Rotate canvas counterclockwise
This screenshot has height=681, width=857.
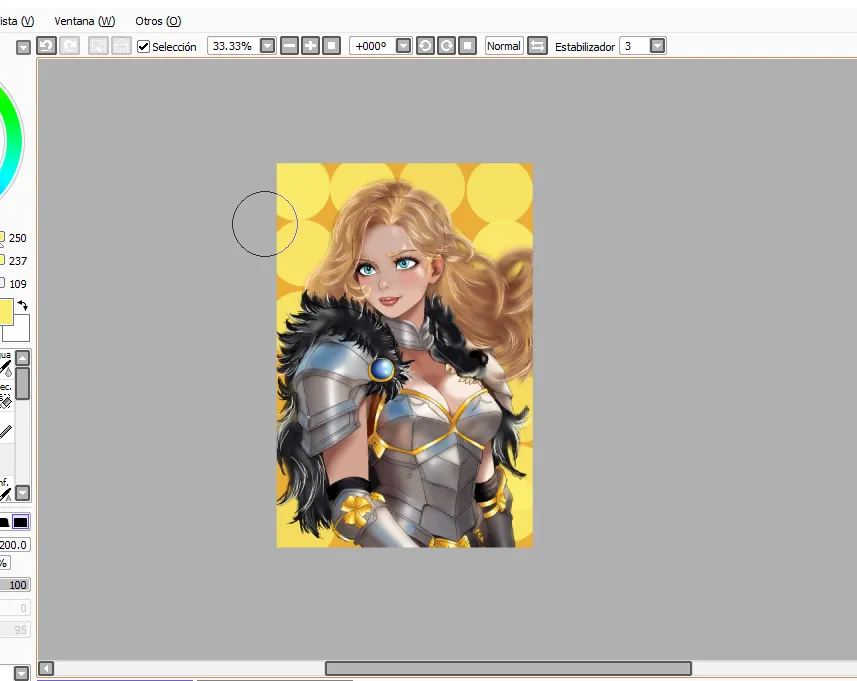coord(425,46)
